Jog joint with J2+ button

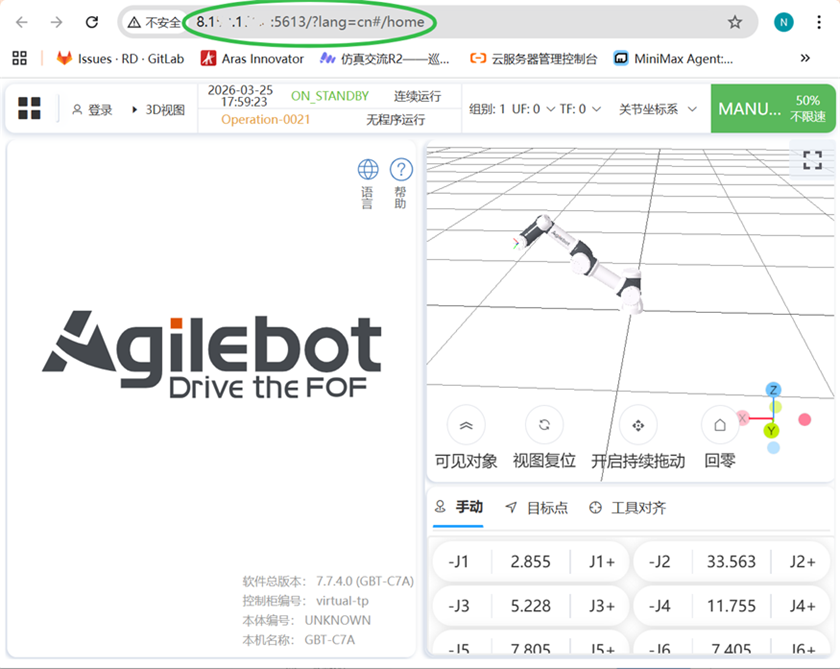[802, 561]
